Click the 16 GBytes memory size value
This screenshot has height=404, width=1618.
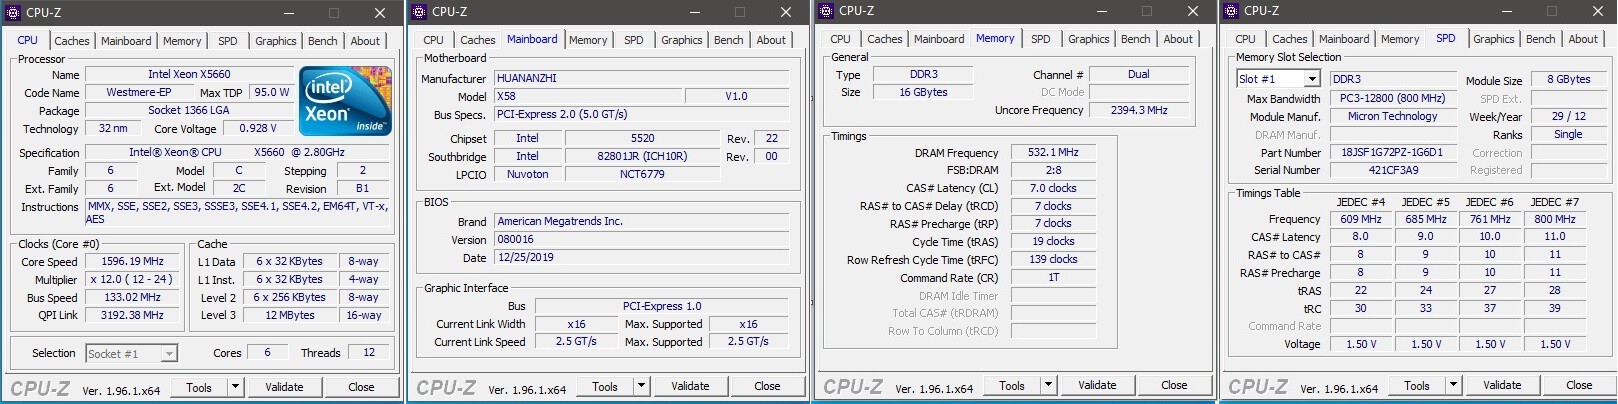923,92
